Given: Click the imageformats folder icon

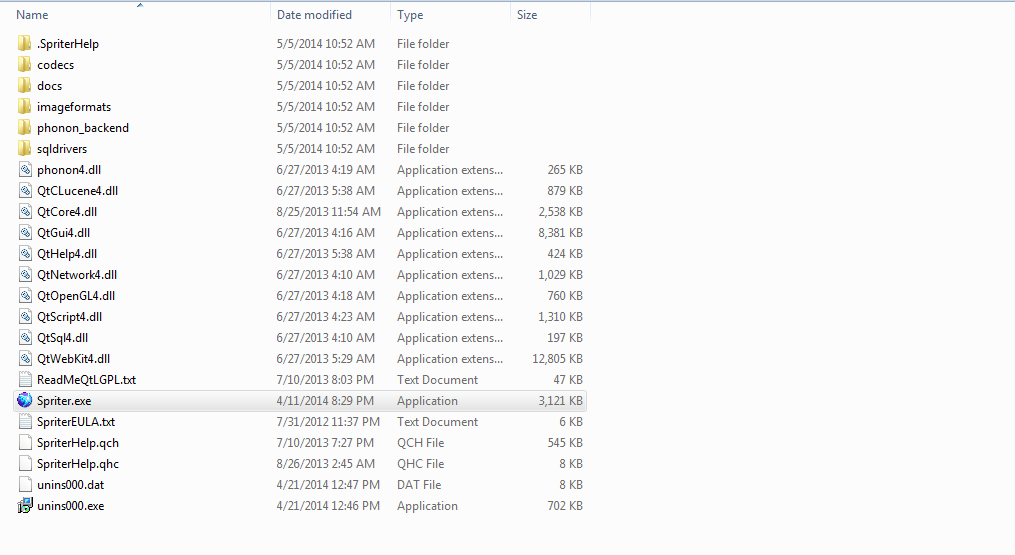Looking at the screenshot, I should (25, 107).
